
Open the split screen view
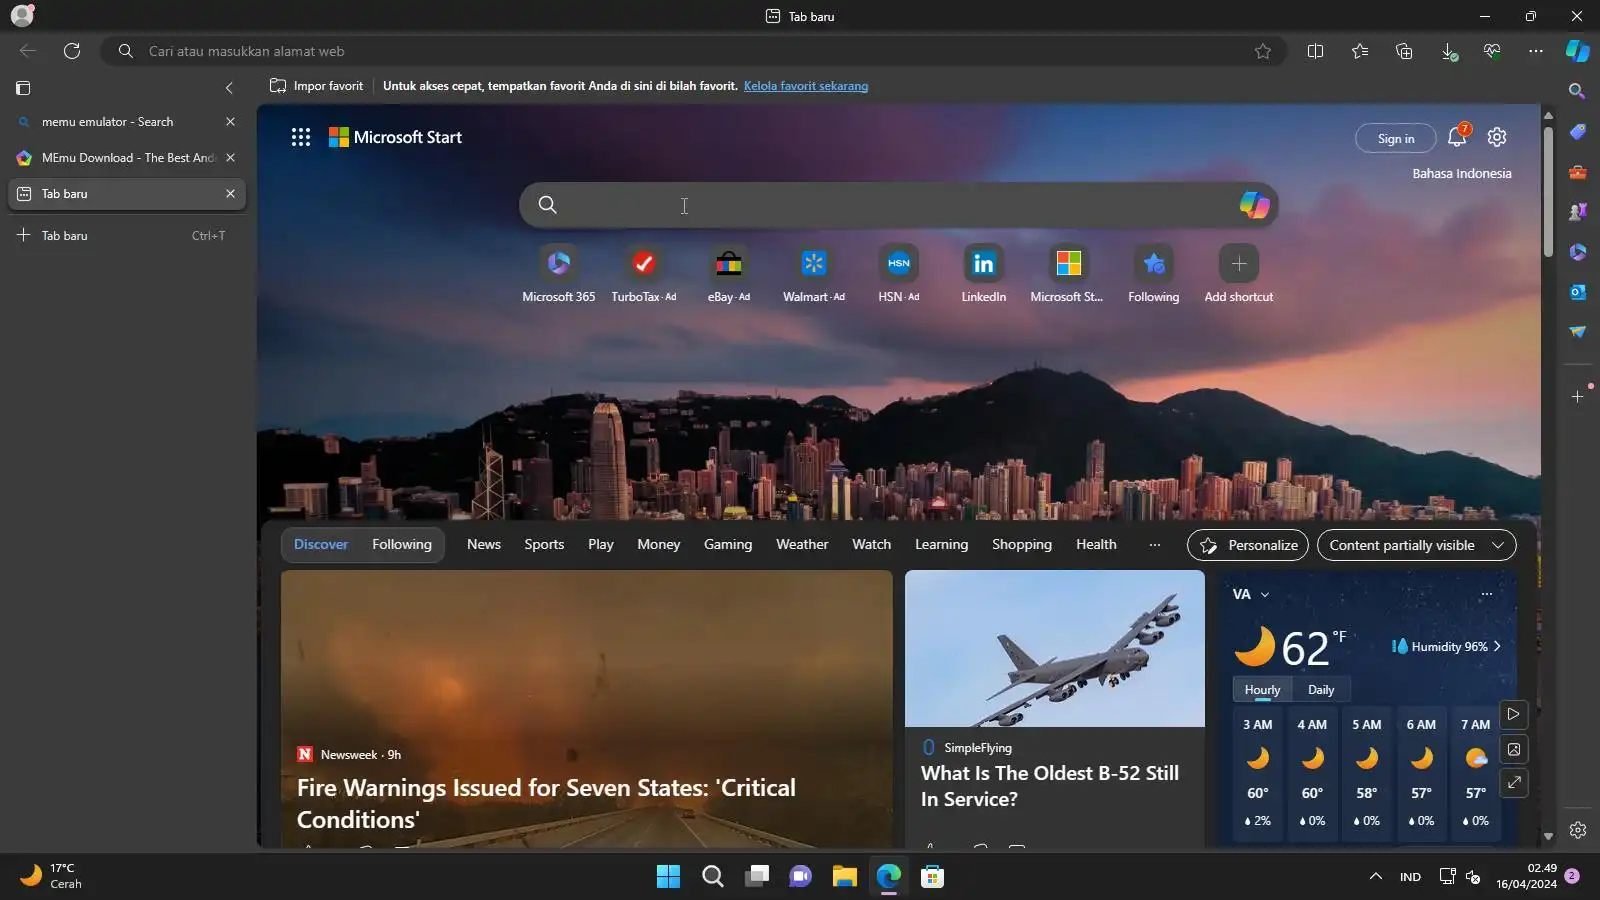click(x=1316, y=51)
